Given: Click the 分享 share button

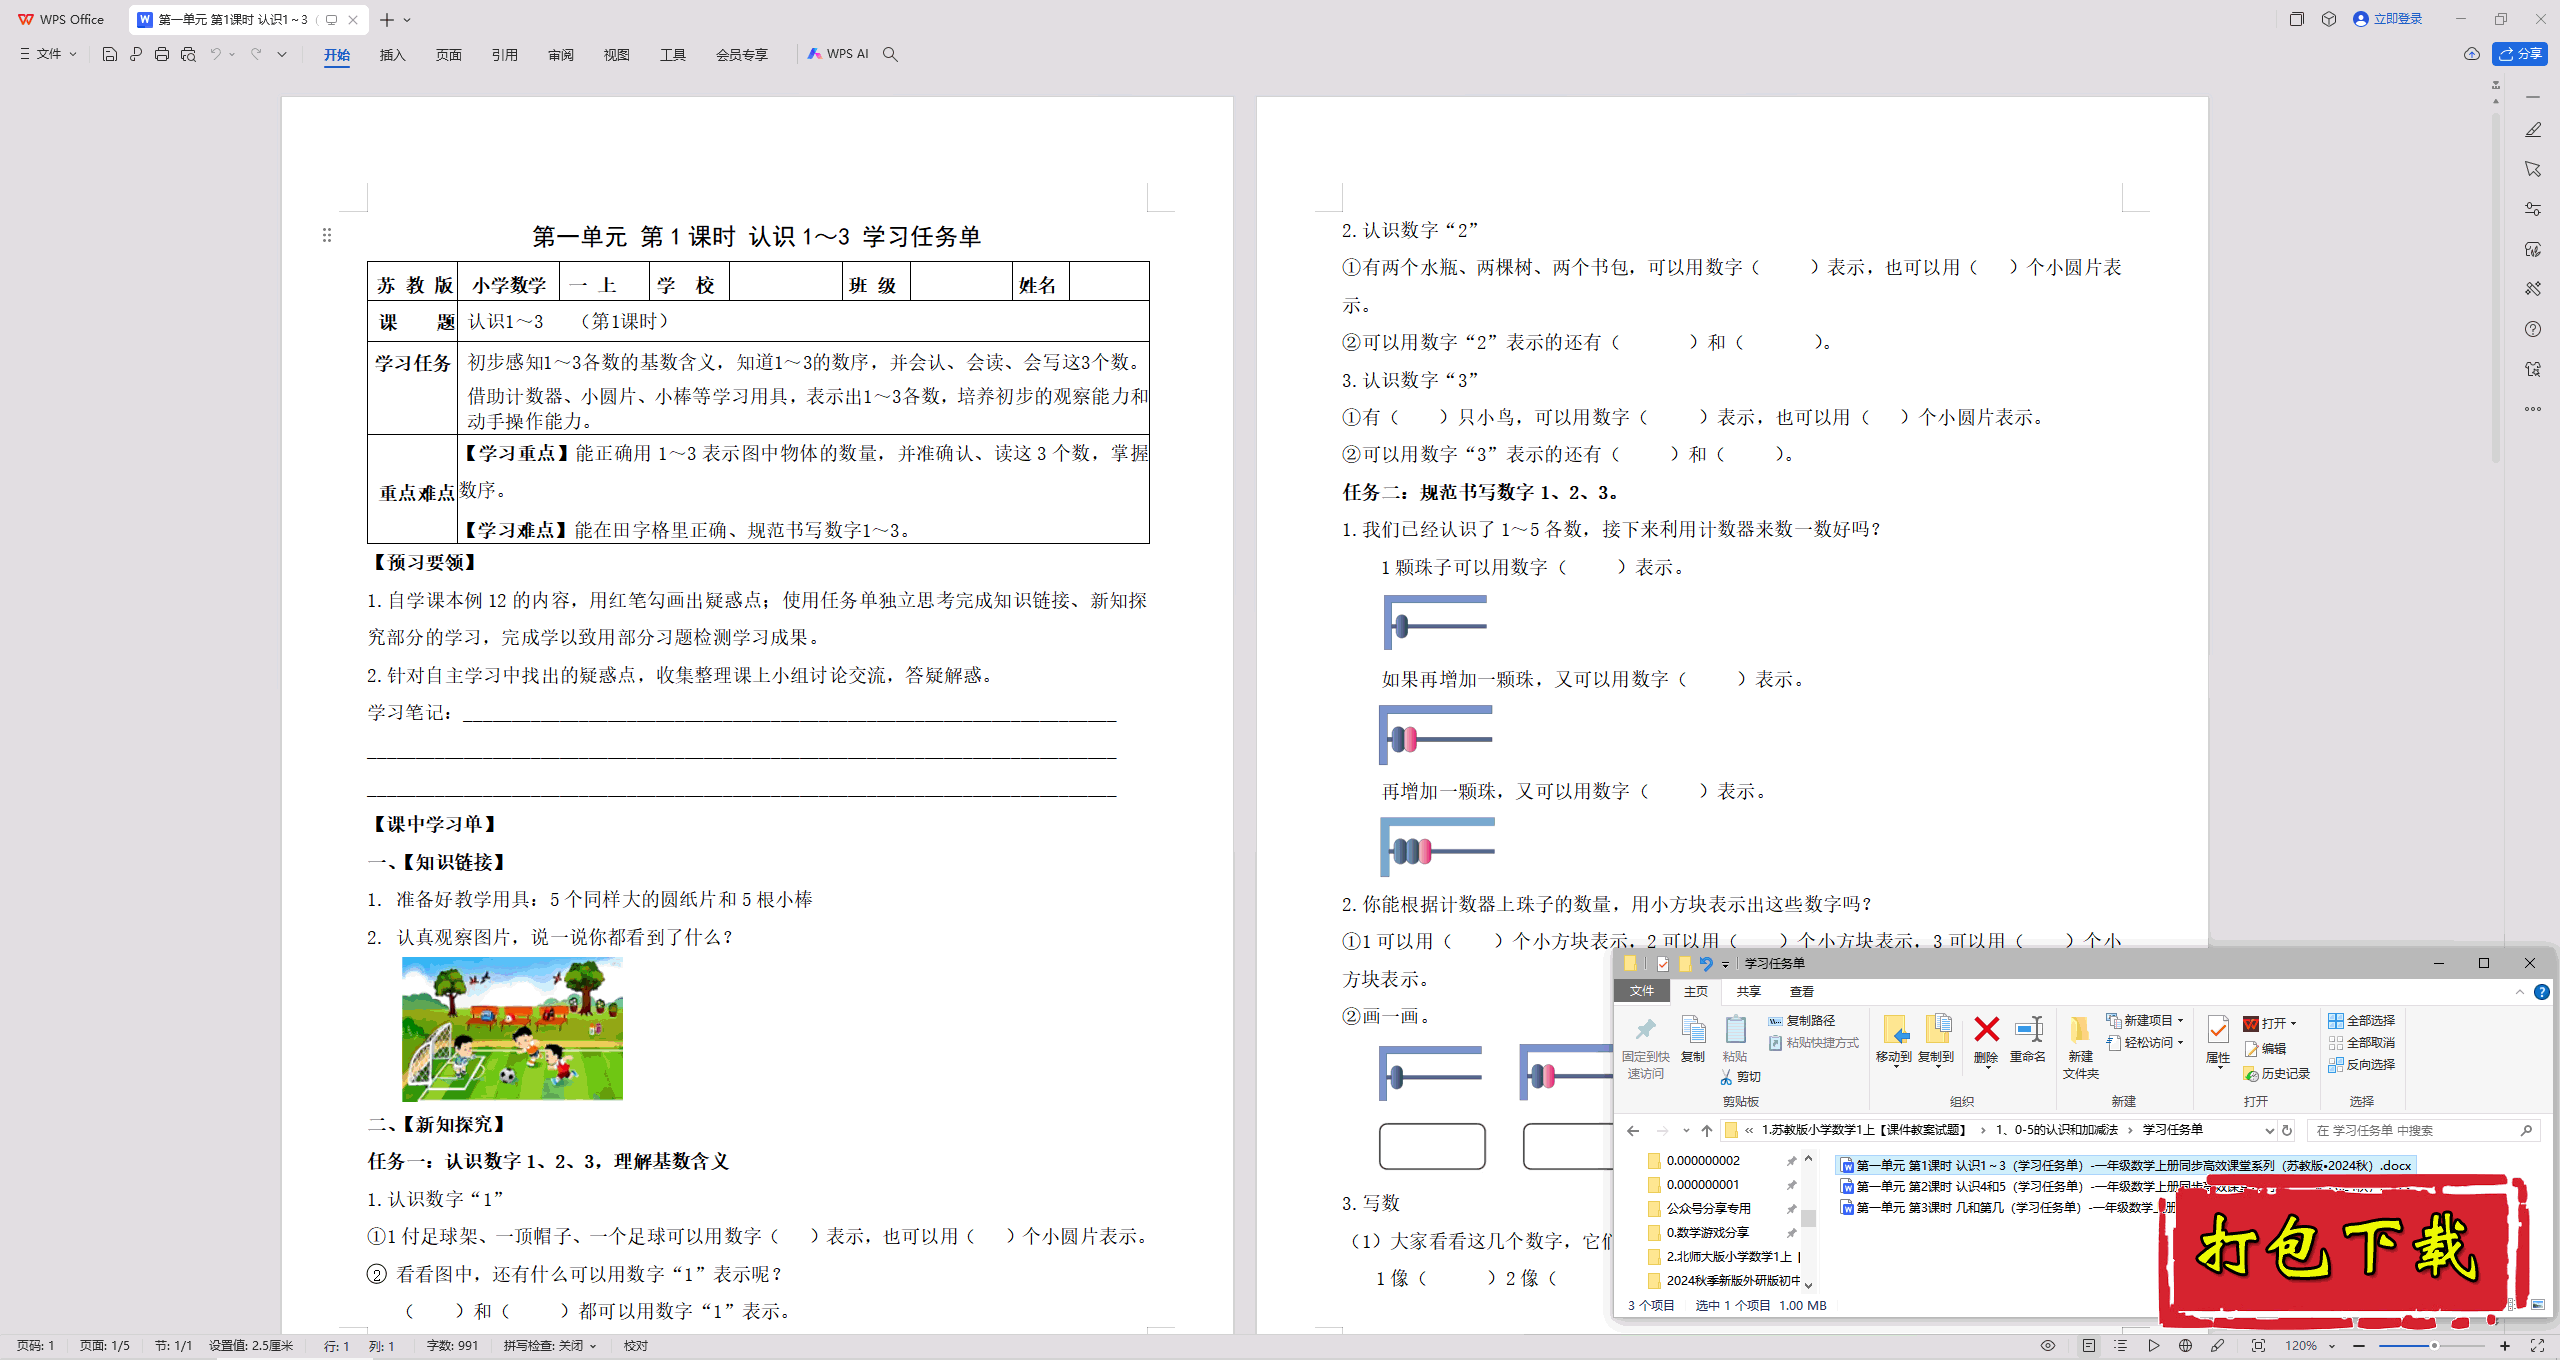Looking at the screenshot, I should tap(2520, 54).
